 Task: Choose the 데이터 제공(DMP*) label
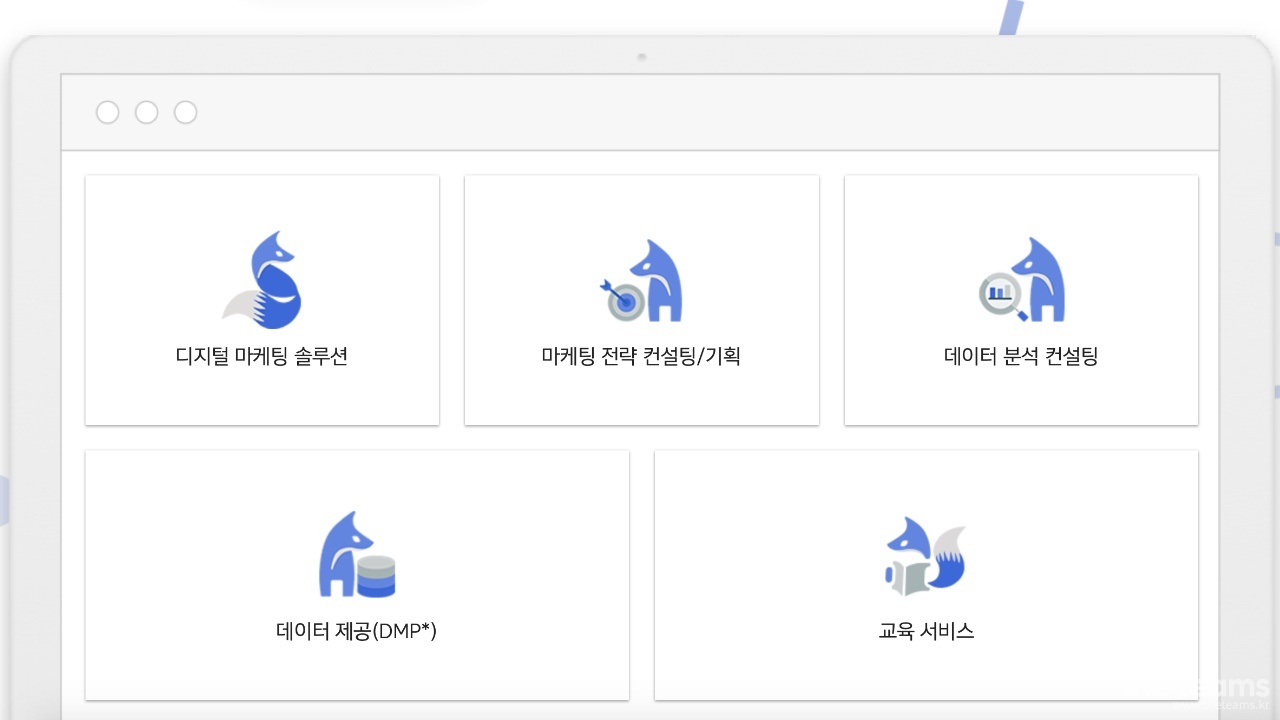(357, 632)
